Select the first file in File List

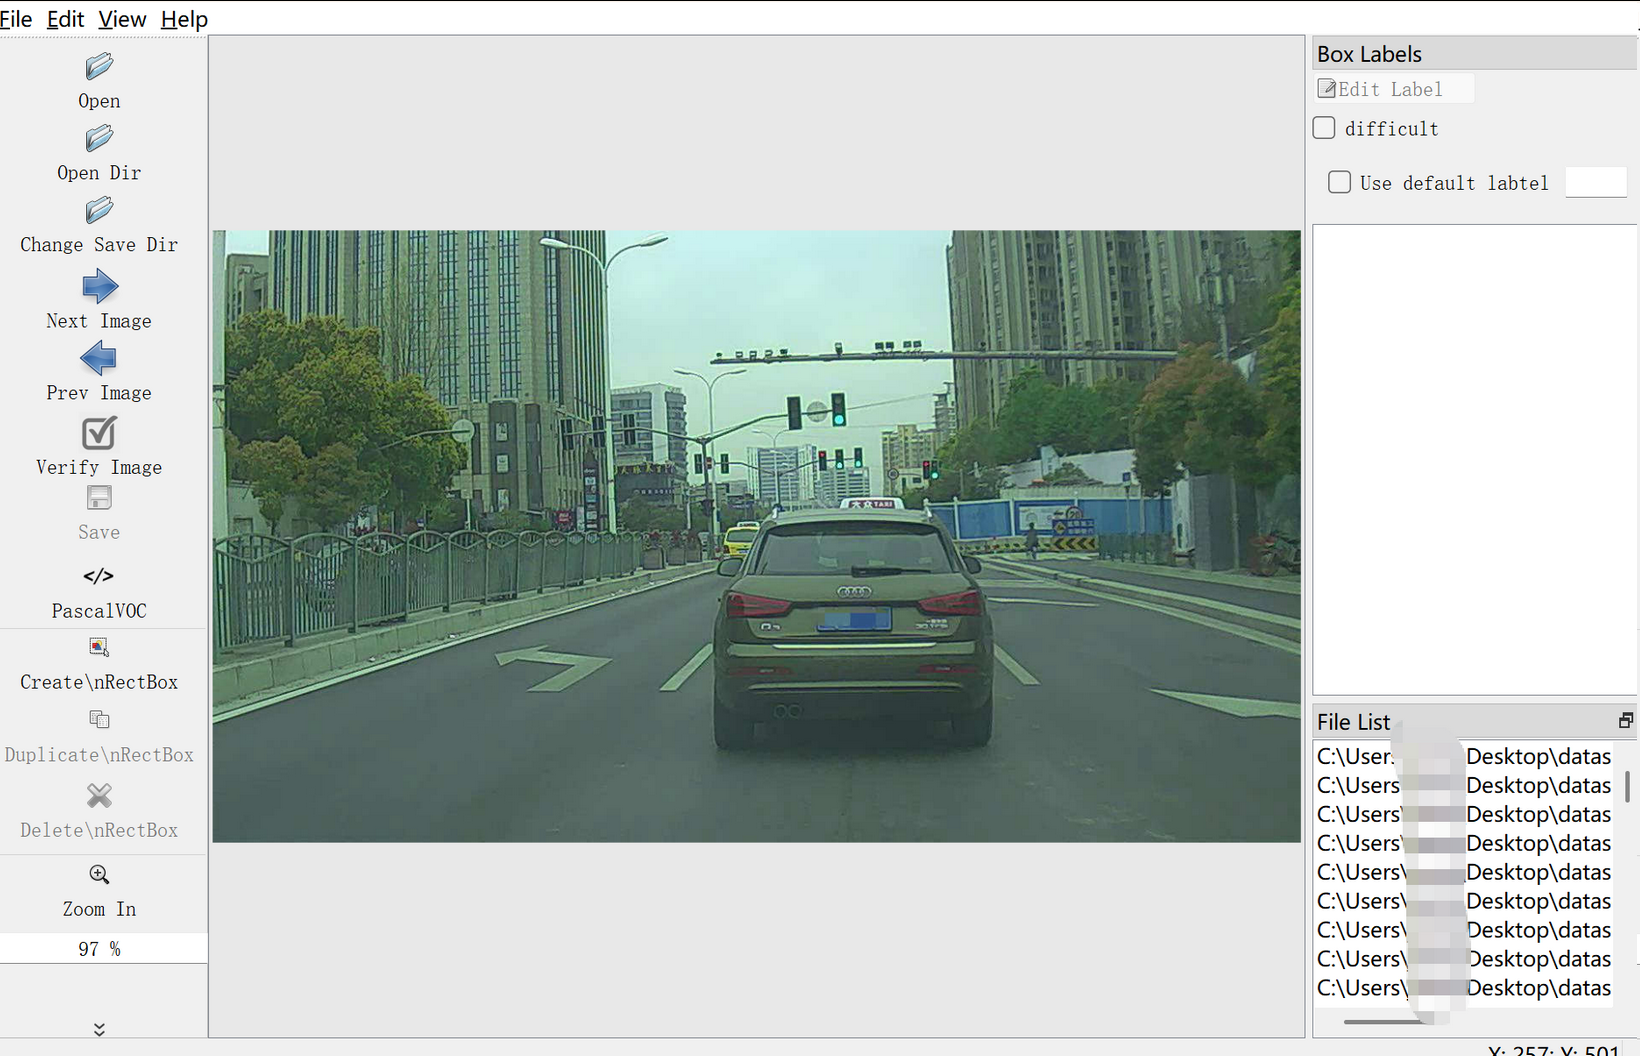click(1464, 756)
